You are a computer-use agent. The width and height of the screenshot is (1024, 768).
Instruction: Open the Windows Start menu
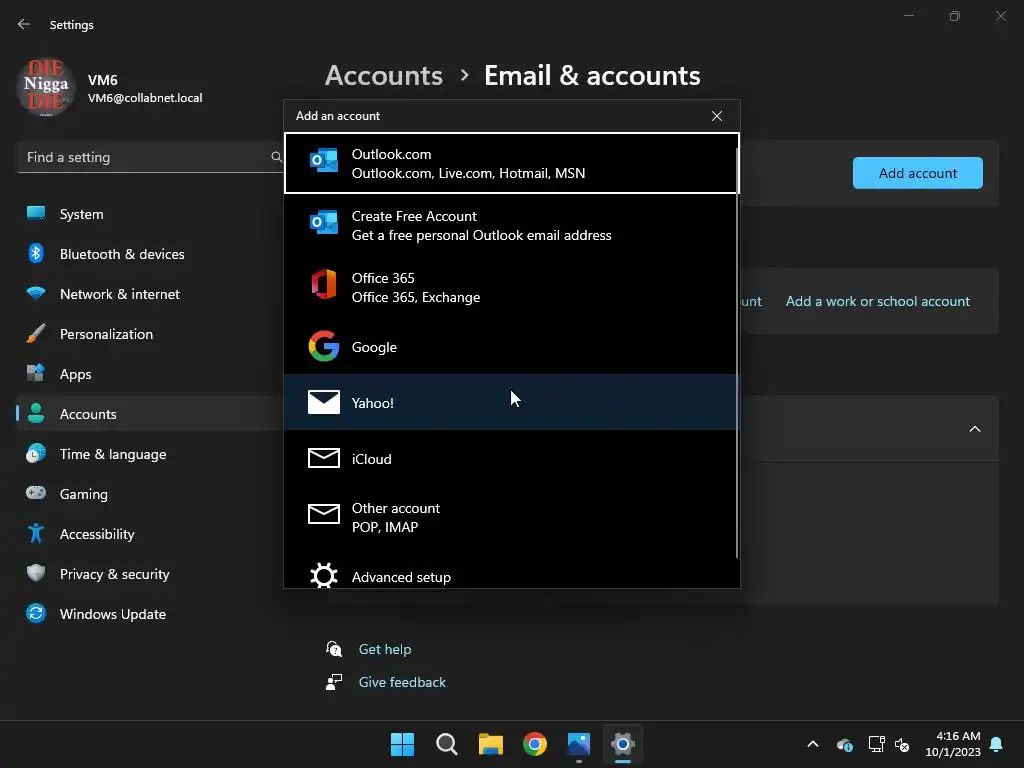click(x=402, y=744)
